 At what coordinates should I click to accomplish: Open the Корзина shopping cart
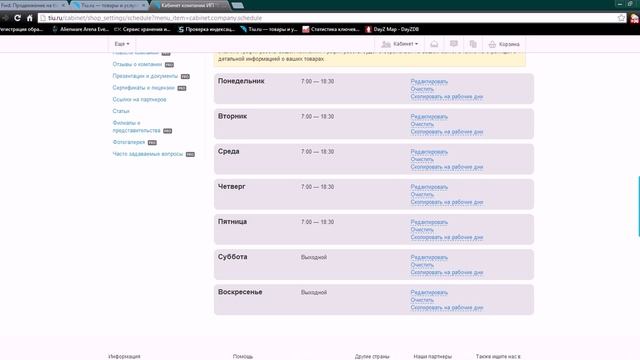pos(504,44)
